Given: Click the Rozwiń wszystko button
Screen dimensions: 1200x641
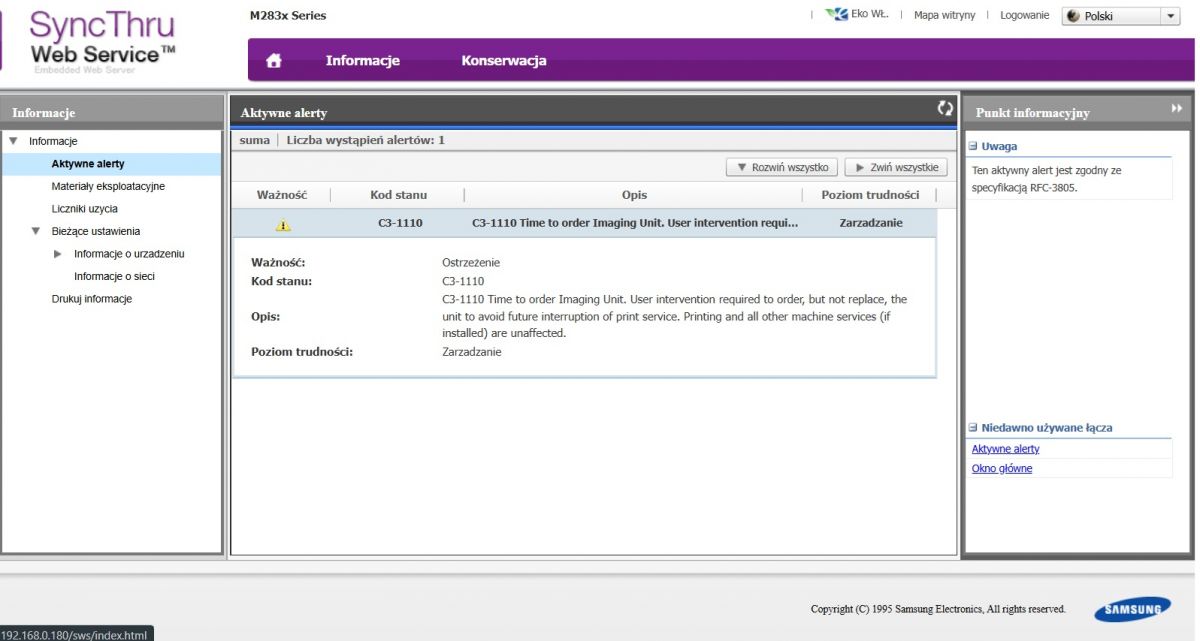Looking at the screenshot, I should click(x=782, y=168).
